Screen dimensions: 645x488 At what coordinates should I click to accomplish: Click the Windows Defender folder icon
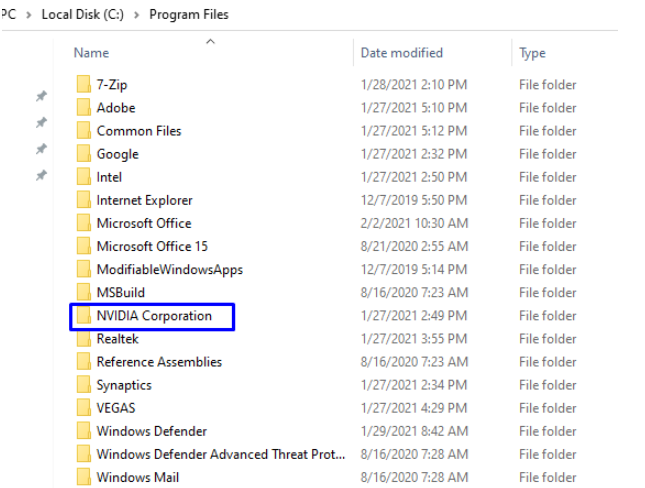(84, 430)
